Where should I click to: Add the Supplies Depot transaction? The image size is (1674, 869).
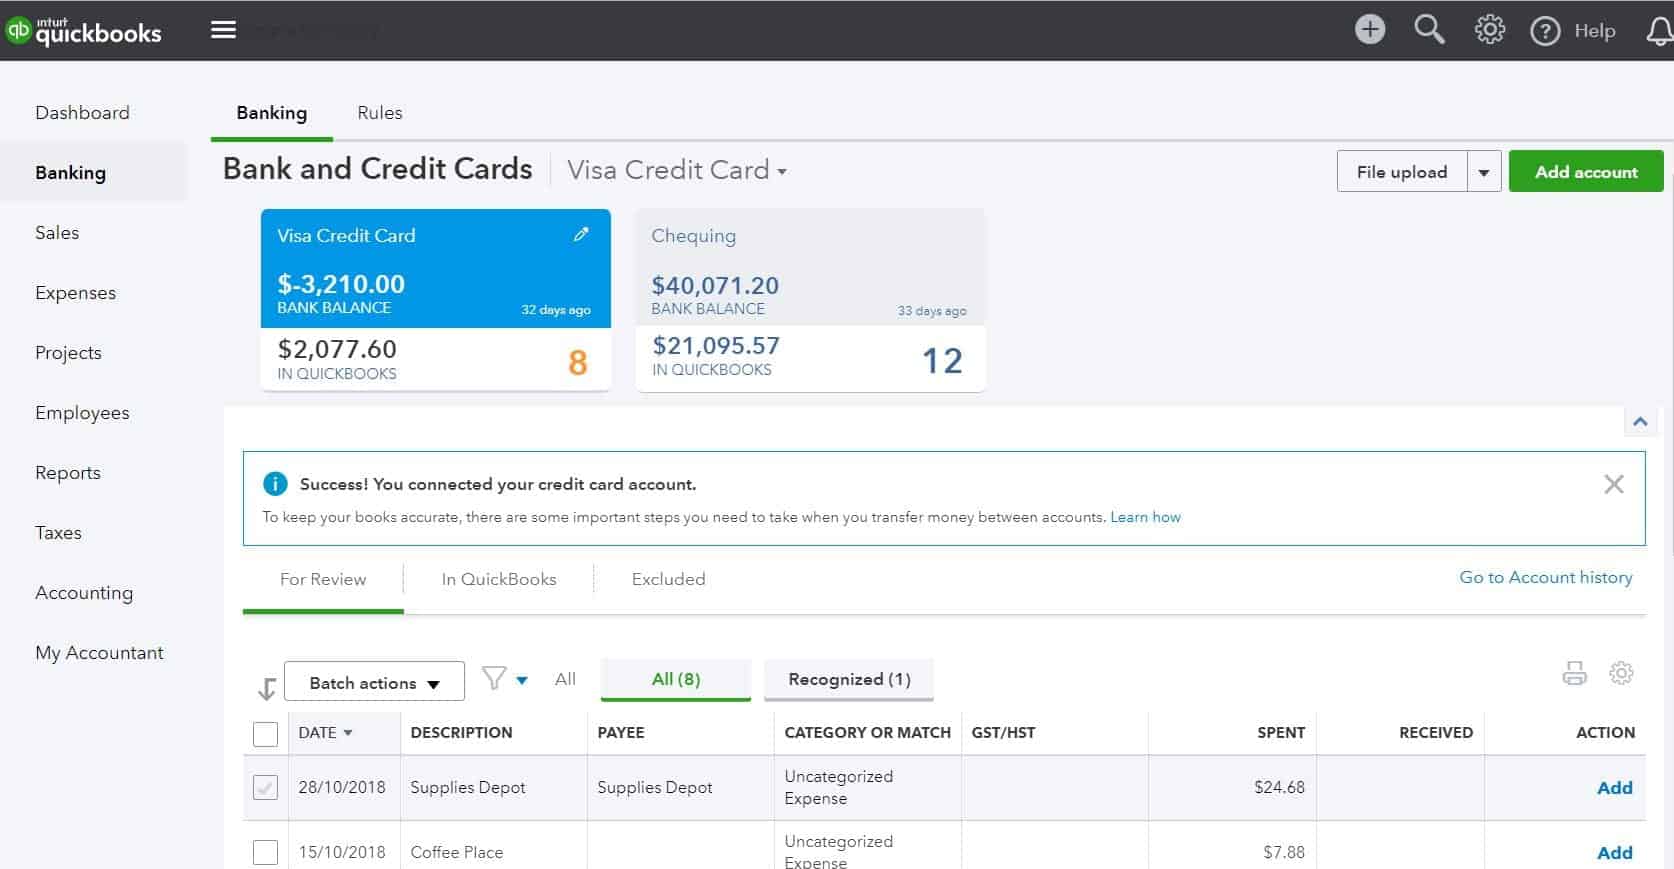point(1614,787)
